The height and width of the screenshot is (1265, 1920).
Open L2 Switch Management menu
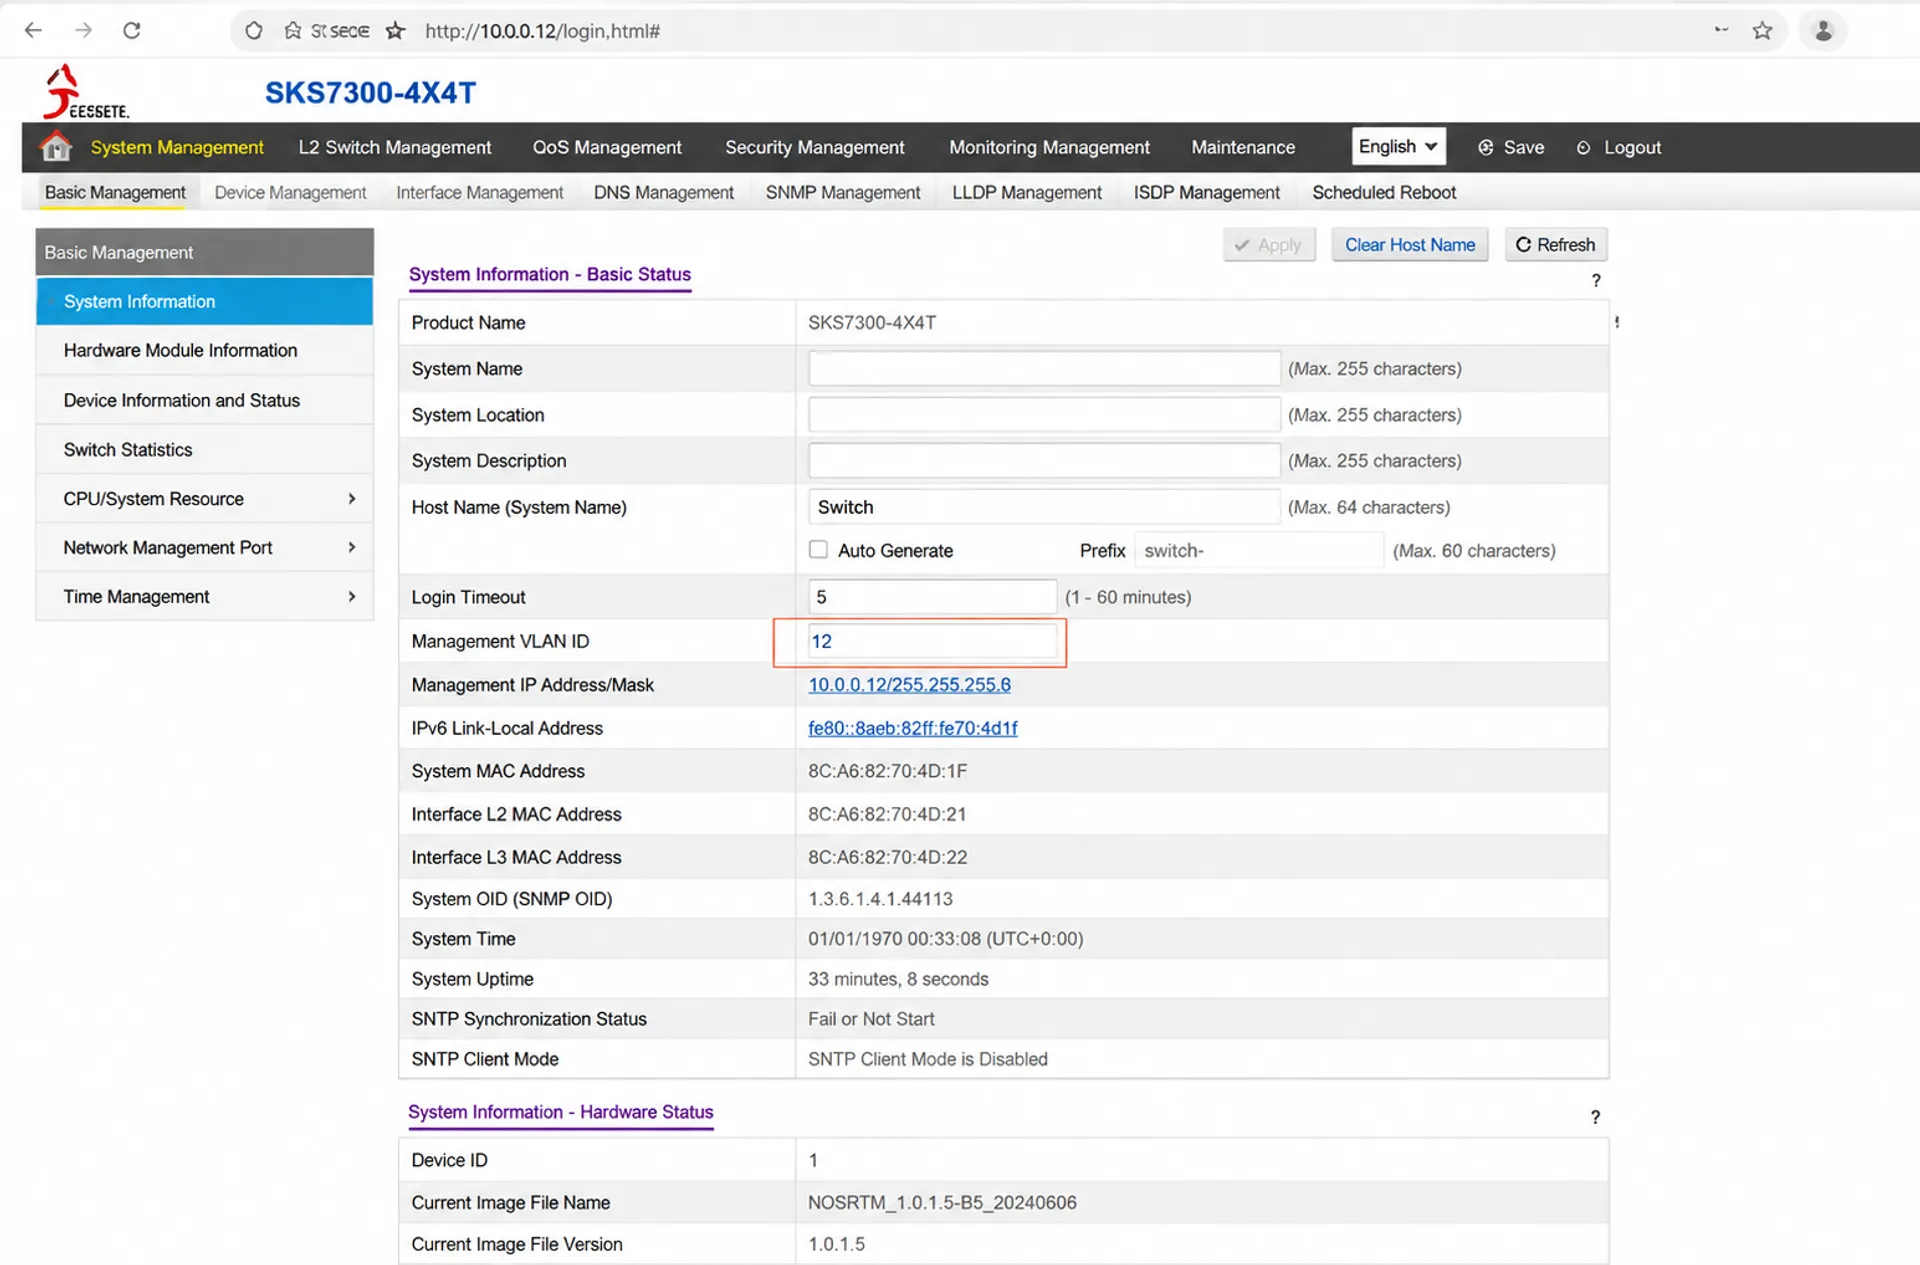pyautogui.click(x=395, y=148)
